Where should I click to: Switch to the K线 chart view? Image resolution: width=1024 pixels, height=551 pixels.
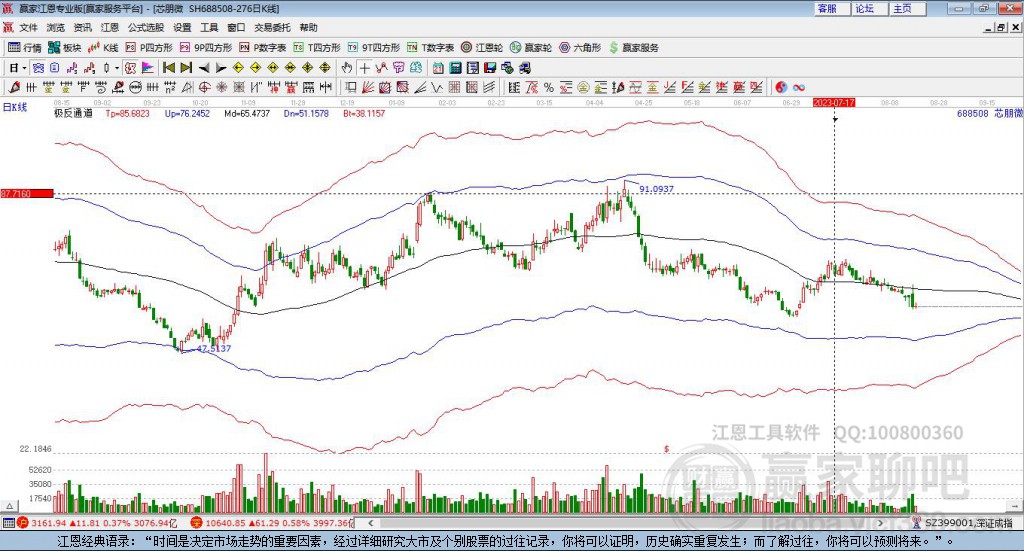(103, 48)
